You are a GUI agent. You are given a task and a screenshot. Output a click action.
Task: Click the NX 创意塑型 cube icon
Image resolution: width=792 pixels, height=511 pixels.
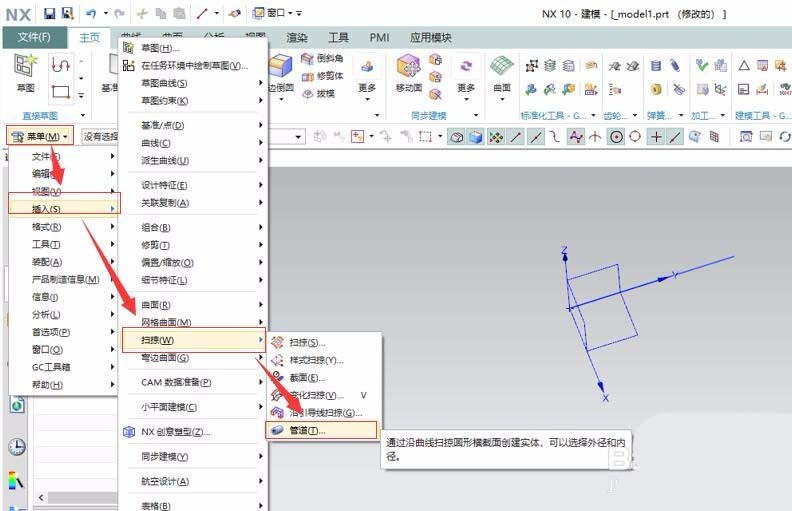129,432
